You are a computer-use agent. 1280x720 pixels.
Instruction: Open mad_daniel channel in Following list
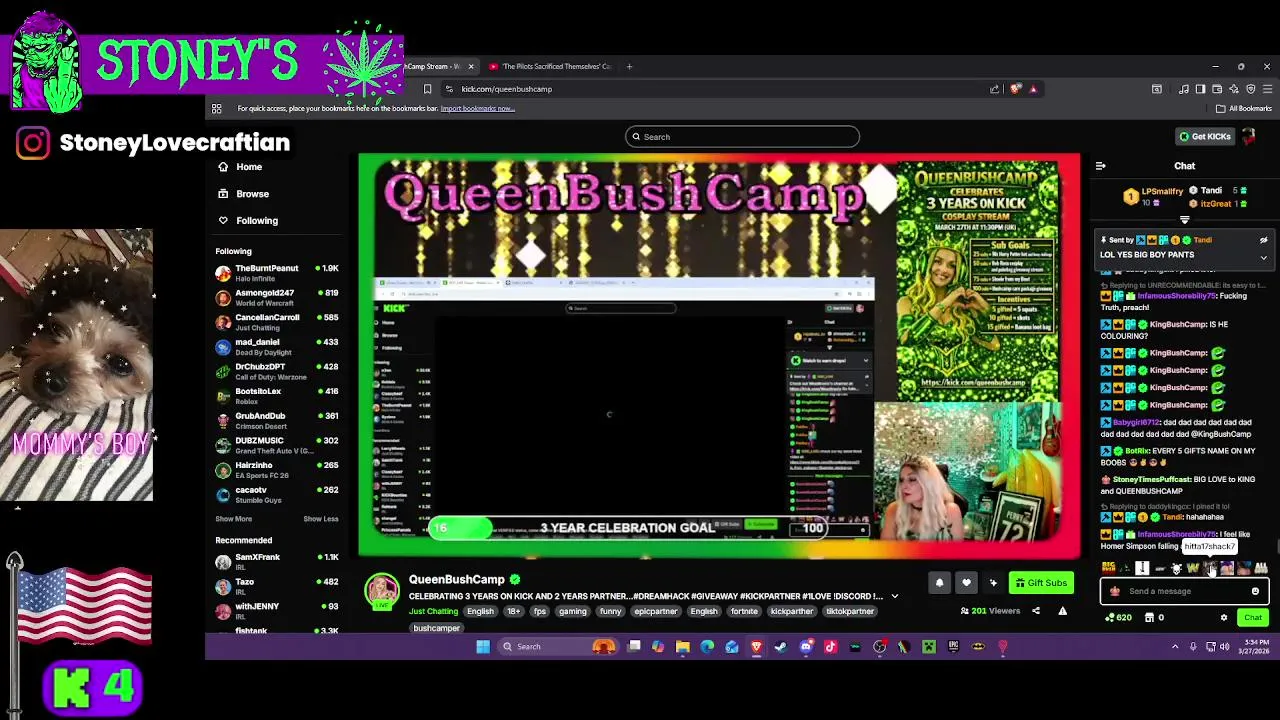[x=278, y=346]
